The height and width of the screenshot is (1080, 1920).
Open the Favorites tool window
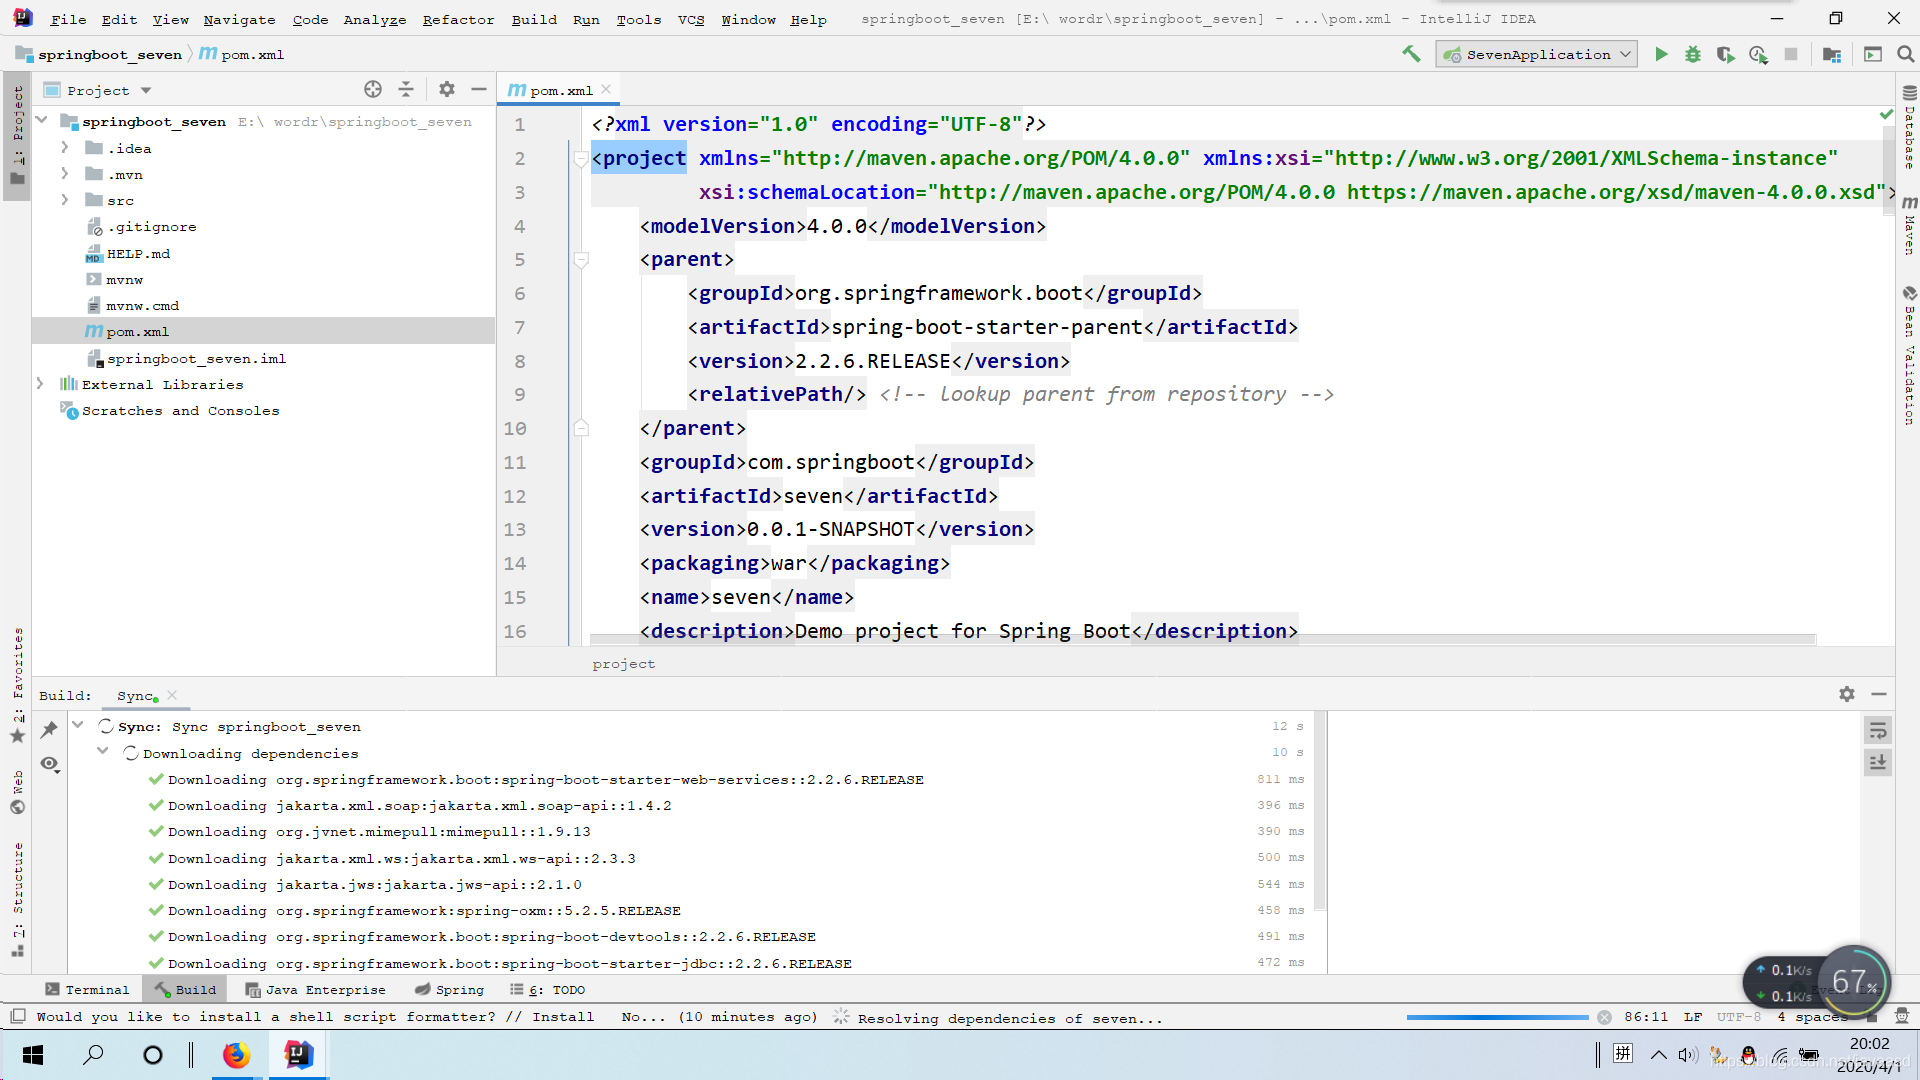coord(17,685)
